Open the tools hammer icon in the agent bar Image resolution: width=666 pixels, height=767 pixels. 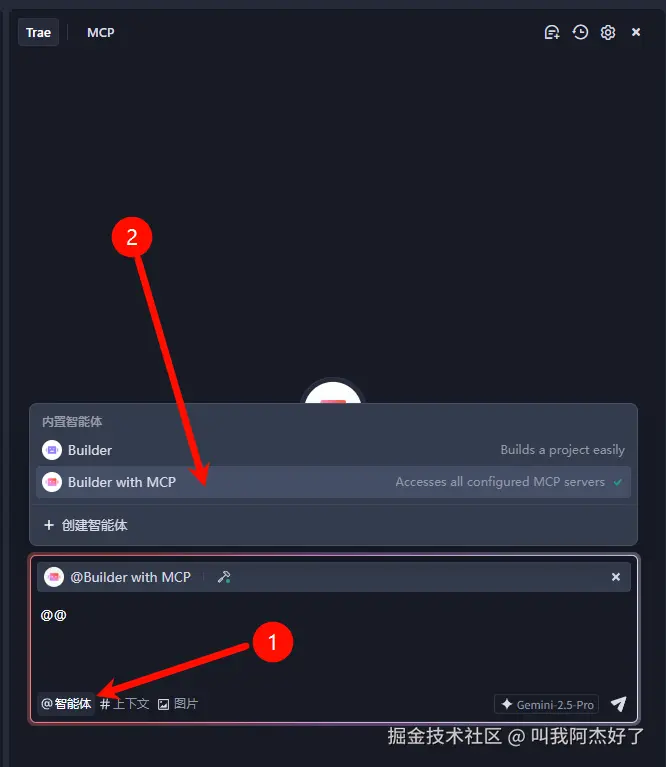tap(224, 577)
